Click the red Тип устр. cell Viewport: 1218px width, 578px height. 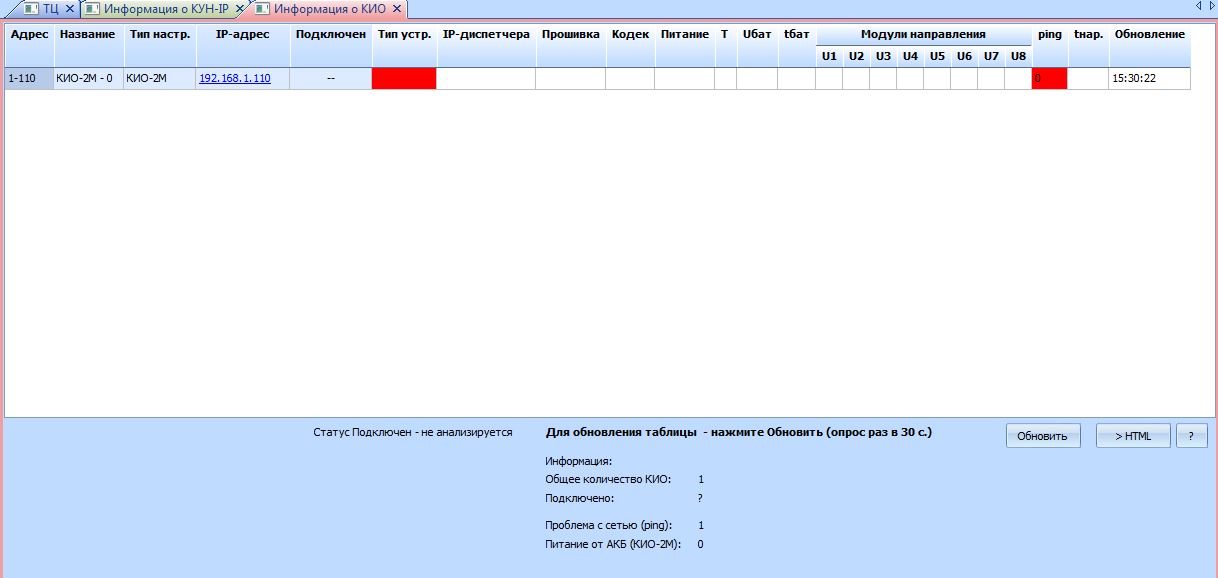[x=403, y=78]
